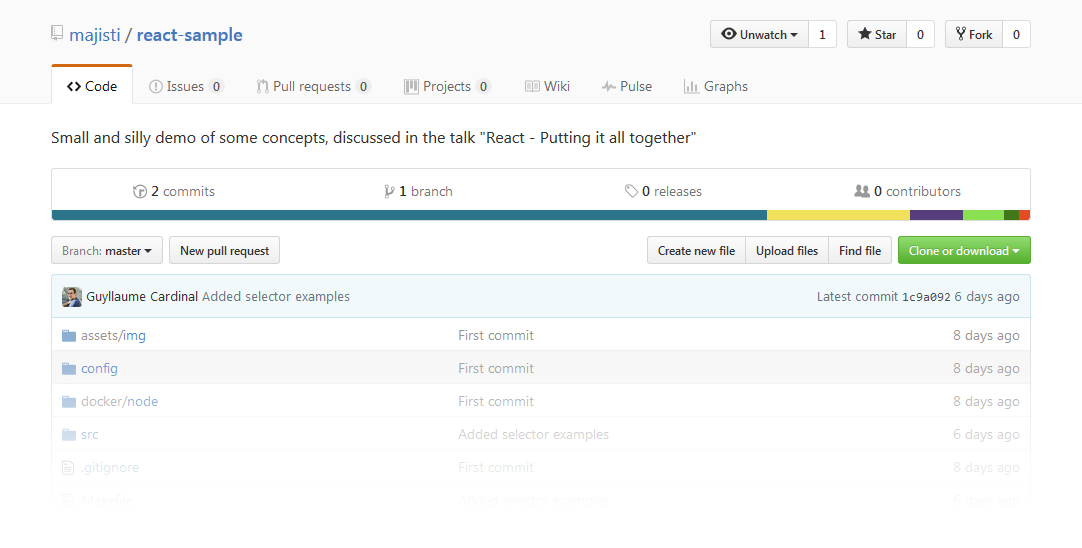Image resolution: width=1082 pixels, height=548 pixels.
Task: Click New pull request button
Action: [x=224, y=251]
